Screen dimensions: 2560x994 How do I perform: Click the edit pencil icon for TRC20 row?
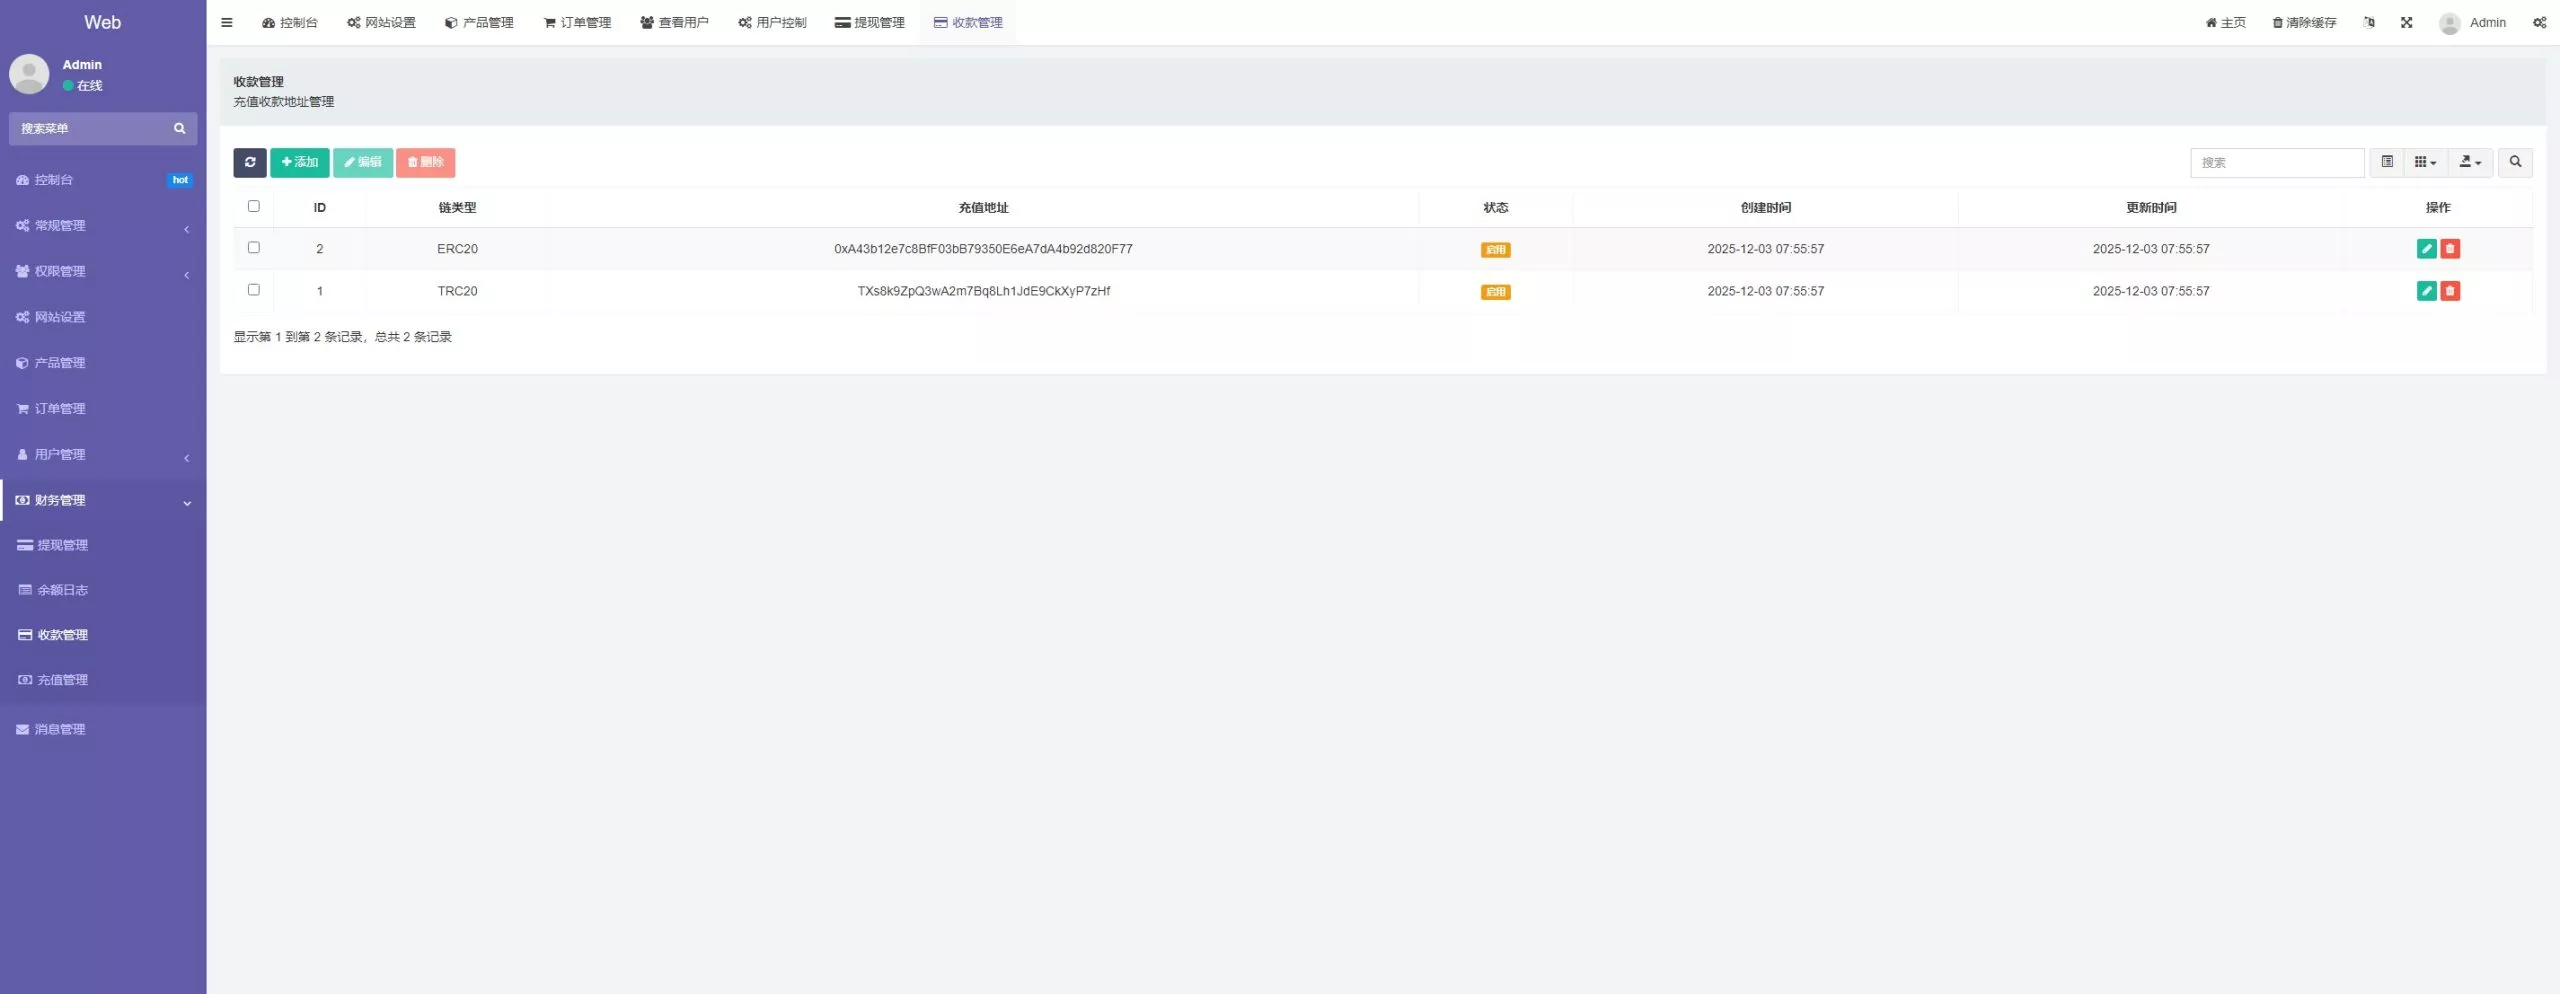point(2426,291)
